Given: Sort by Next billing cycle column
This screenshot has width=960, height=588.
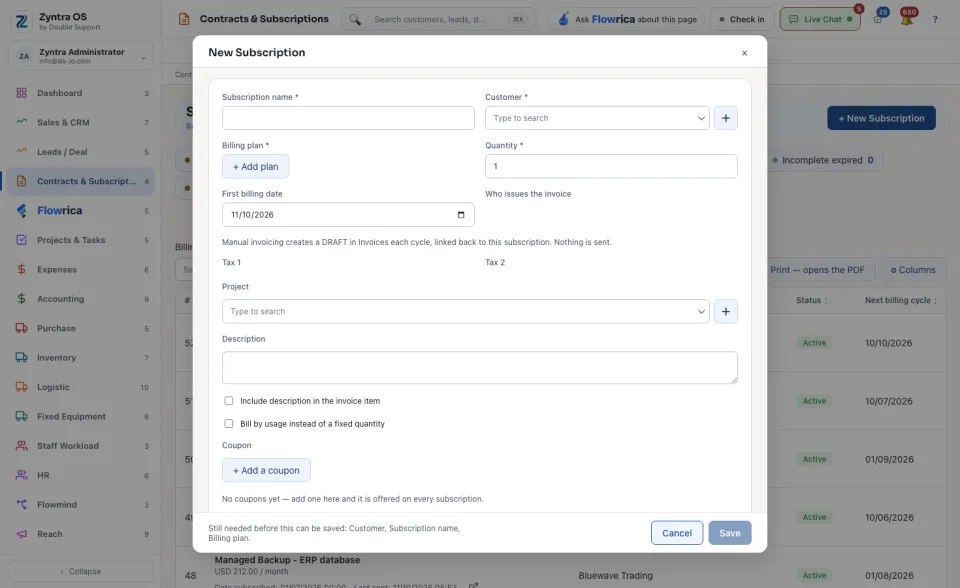Looking at the screenshot, I should pos(901,300).
